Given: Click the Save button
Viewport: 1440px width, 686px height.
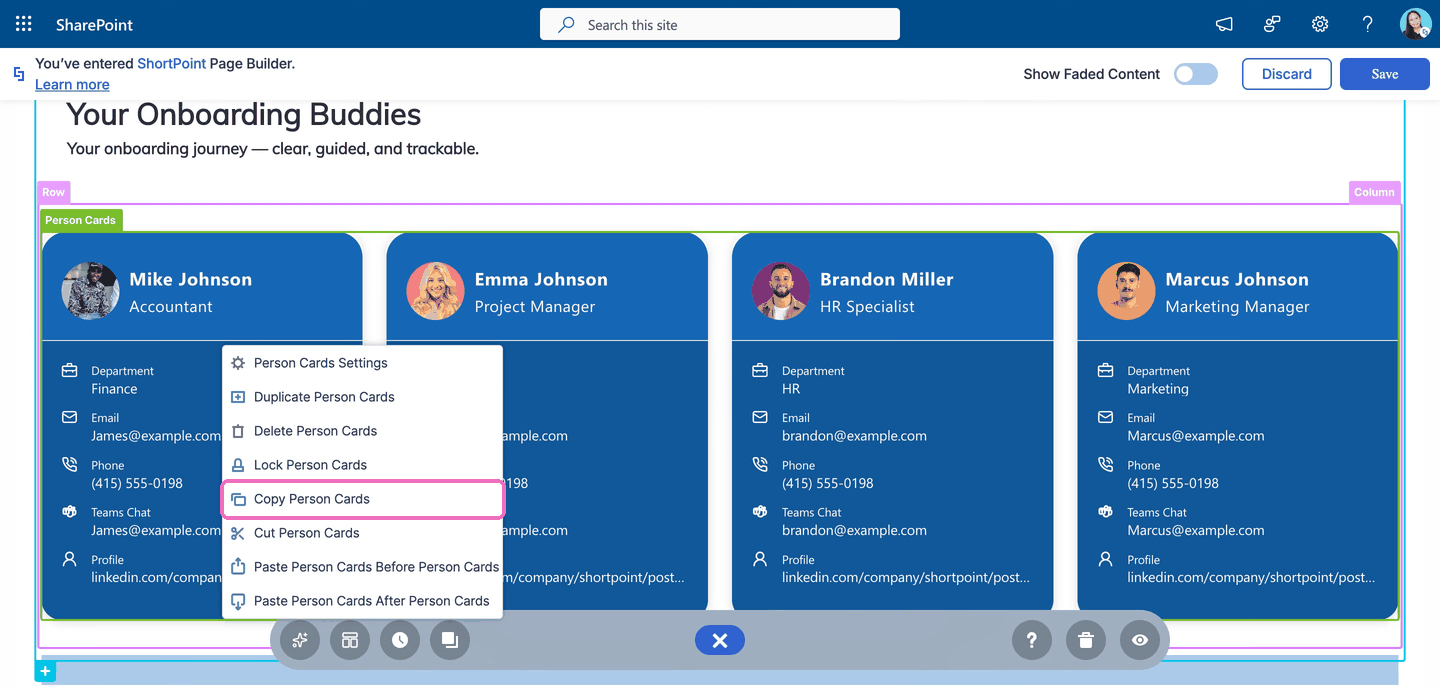Looking at the screenshot, I should [x=1385, y=74].
